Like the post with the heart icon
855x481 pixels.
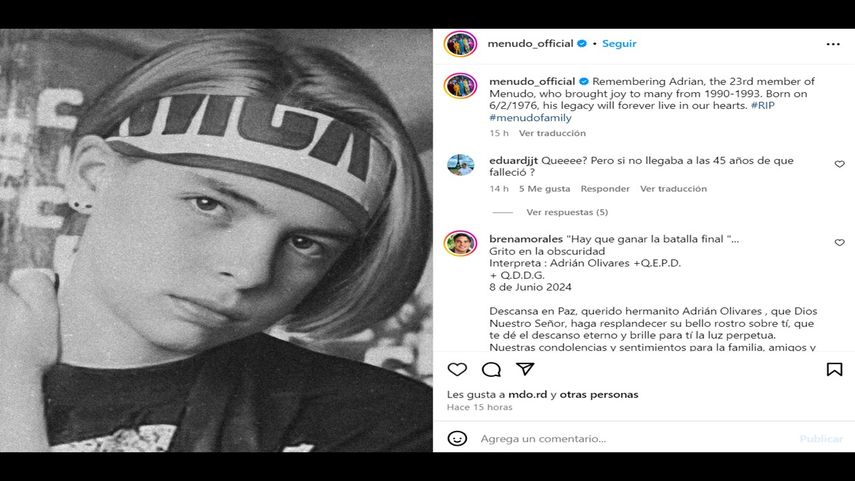point(457,369)
